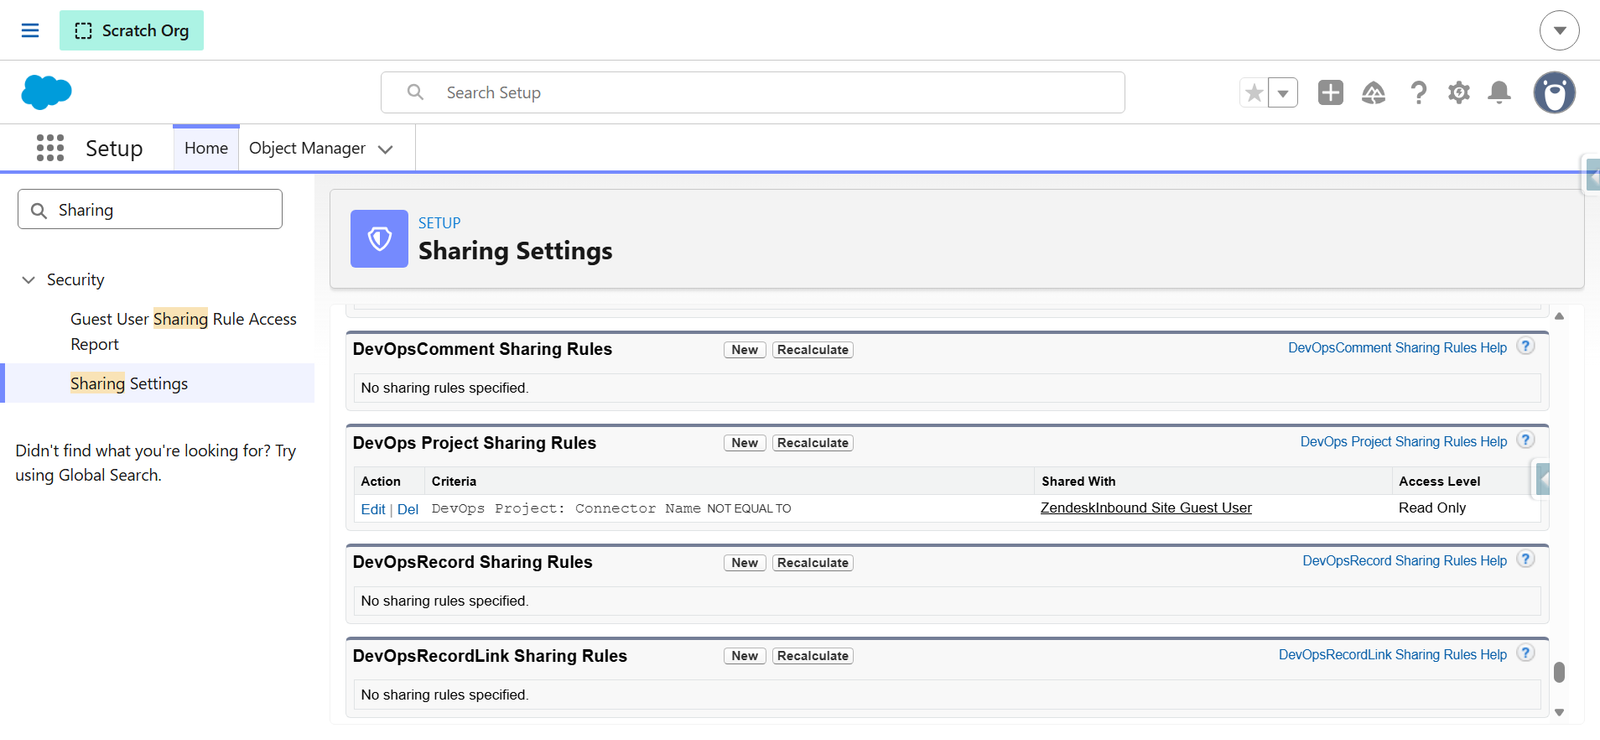This screenshot has height=740, width=1600.
Task: Open the Trailhead guidance icon
Action: pos(1373,93)
